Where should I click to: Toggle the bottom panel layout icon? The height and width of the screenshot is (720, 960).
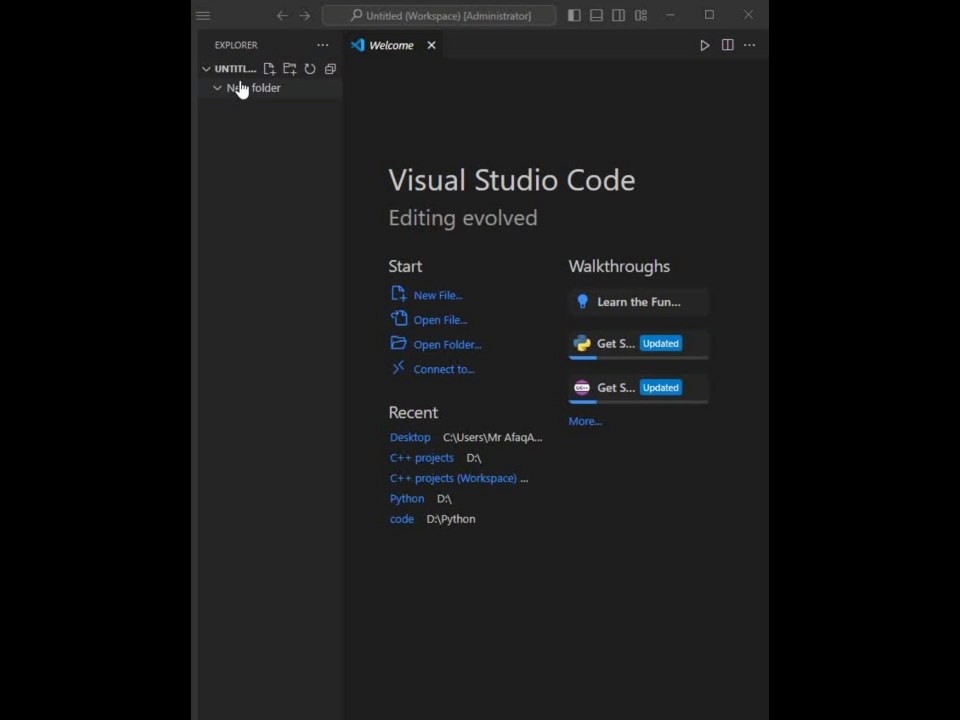click(596, 15)
